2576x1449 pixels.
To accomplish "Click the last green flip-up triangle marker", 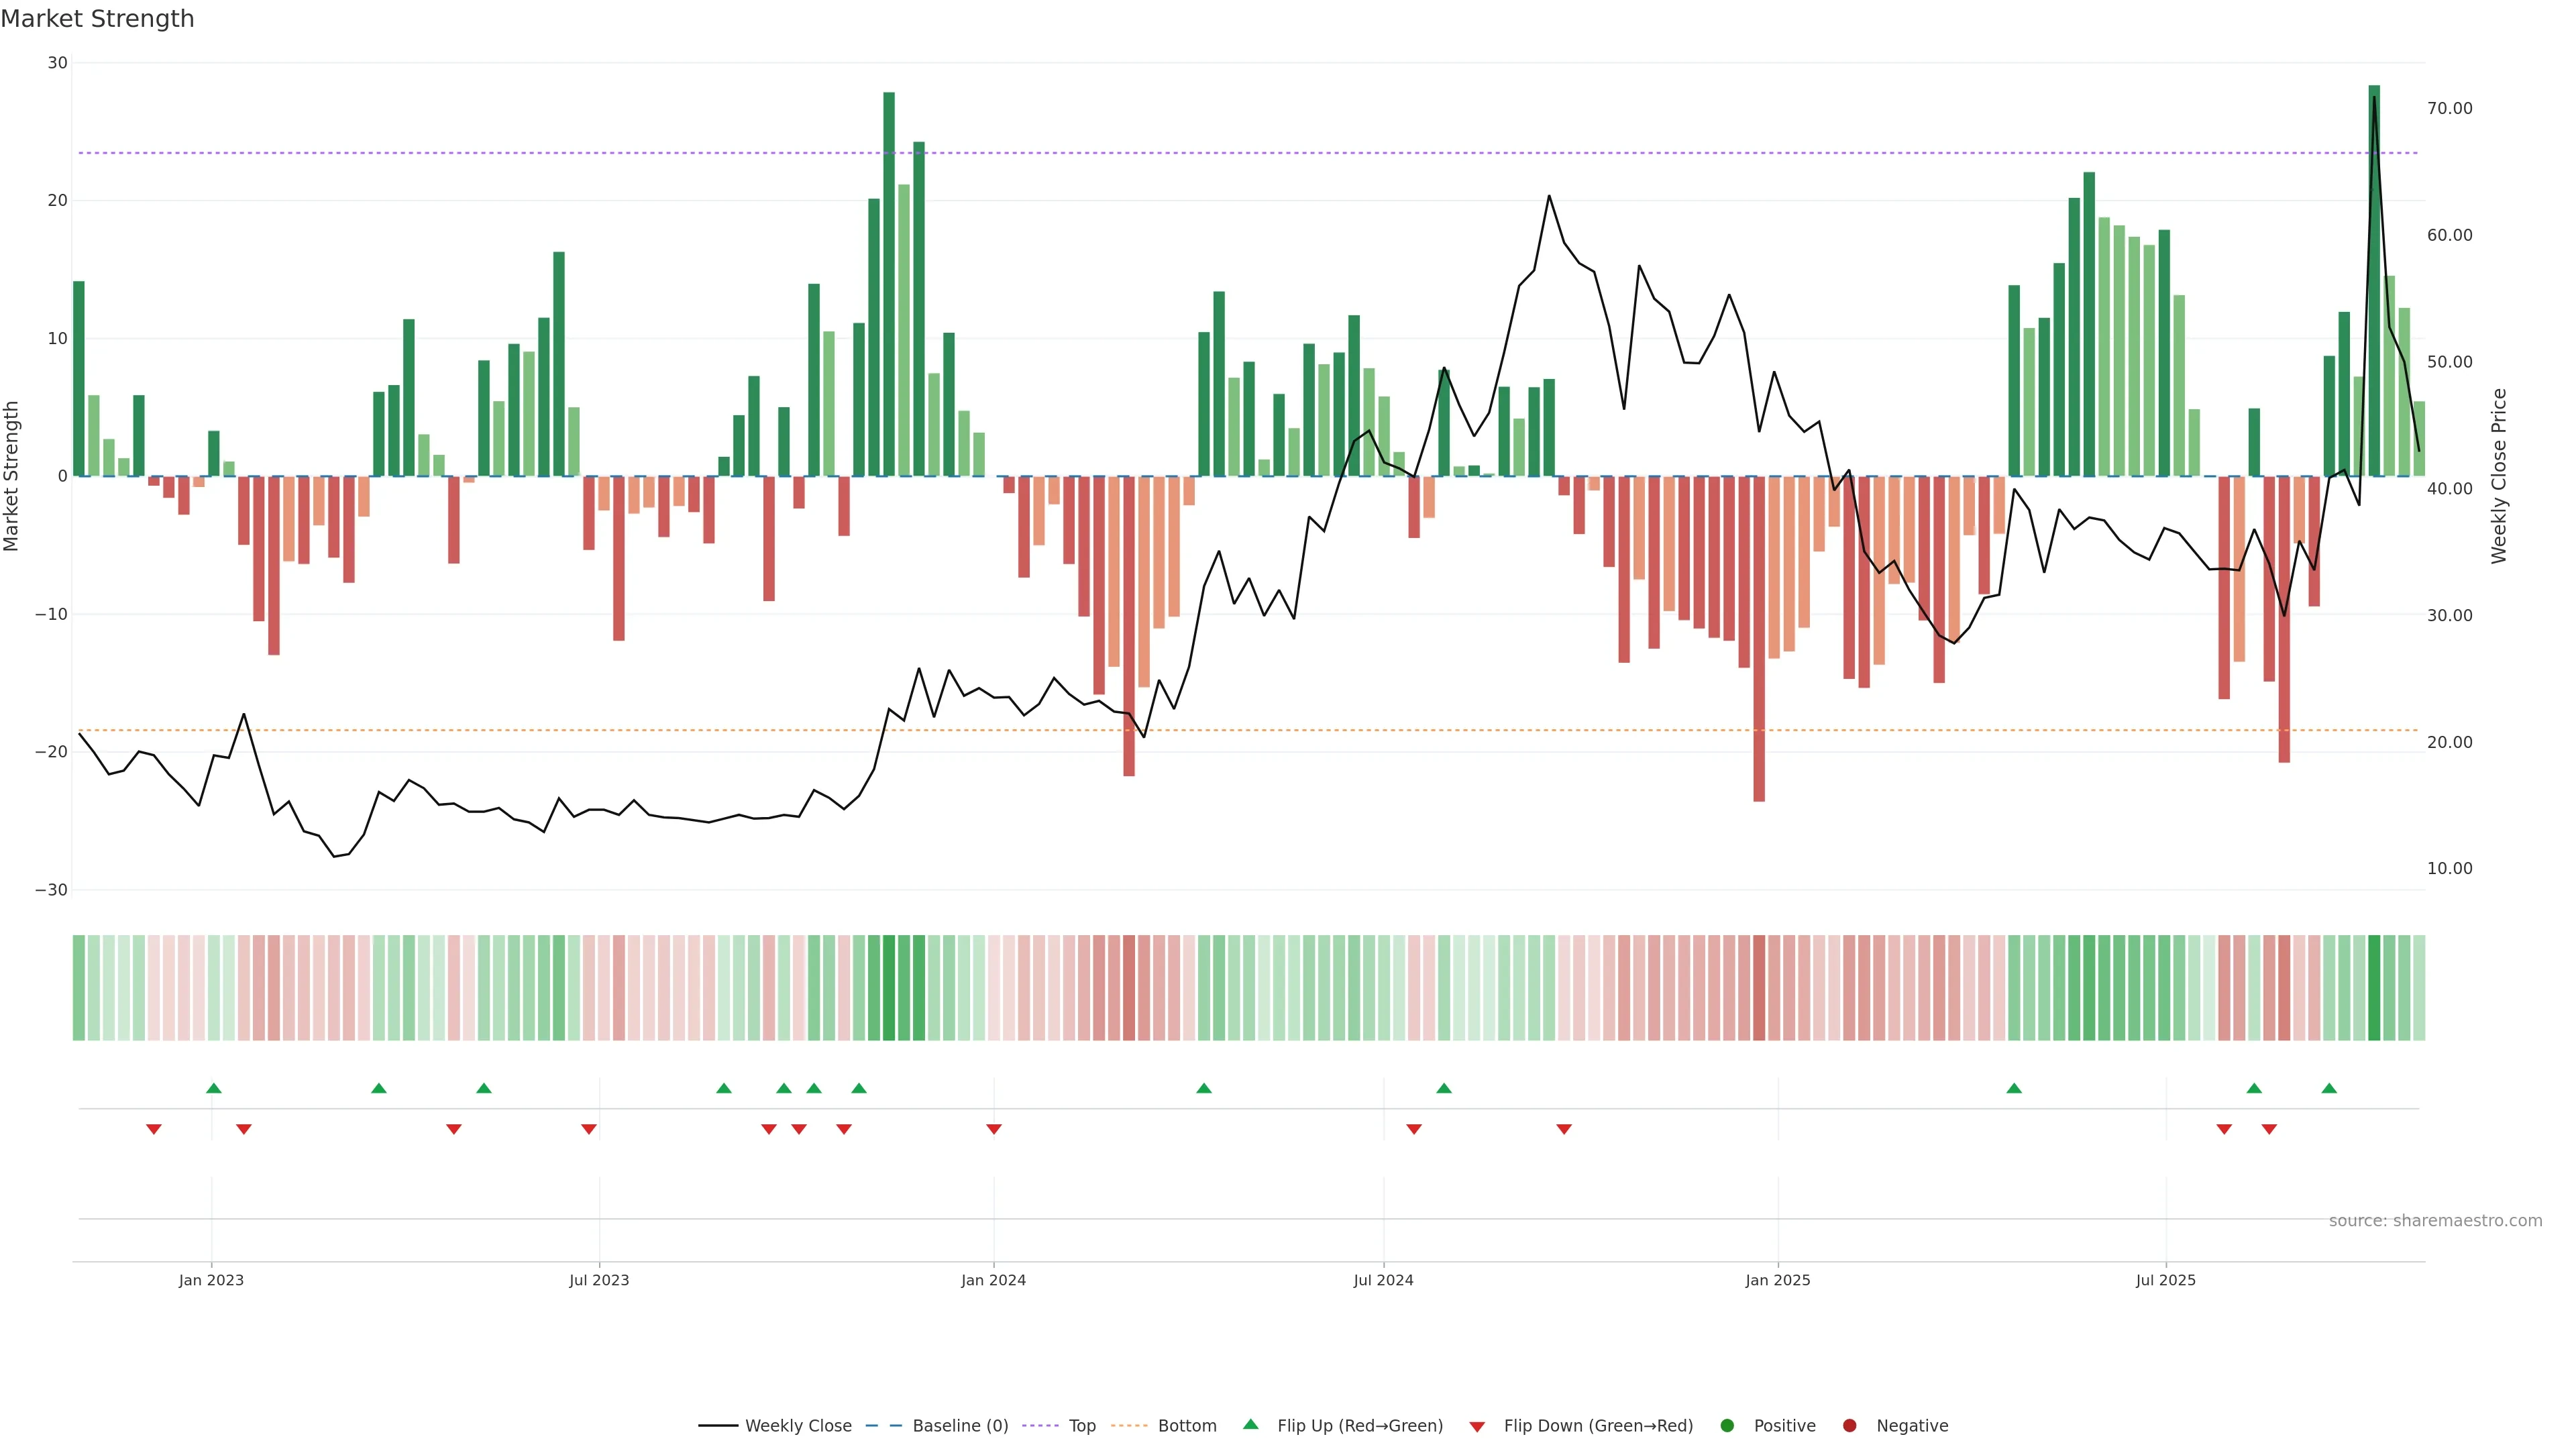I will (x=2329, y=1088).
